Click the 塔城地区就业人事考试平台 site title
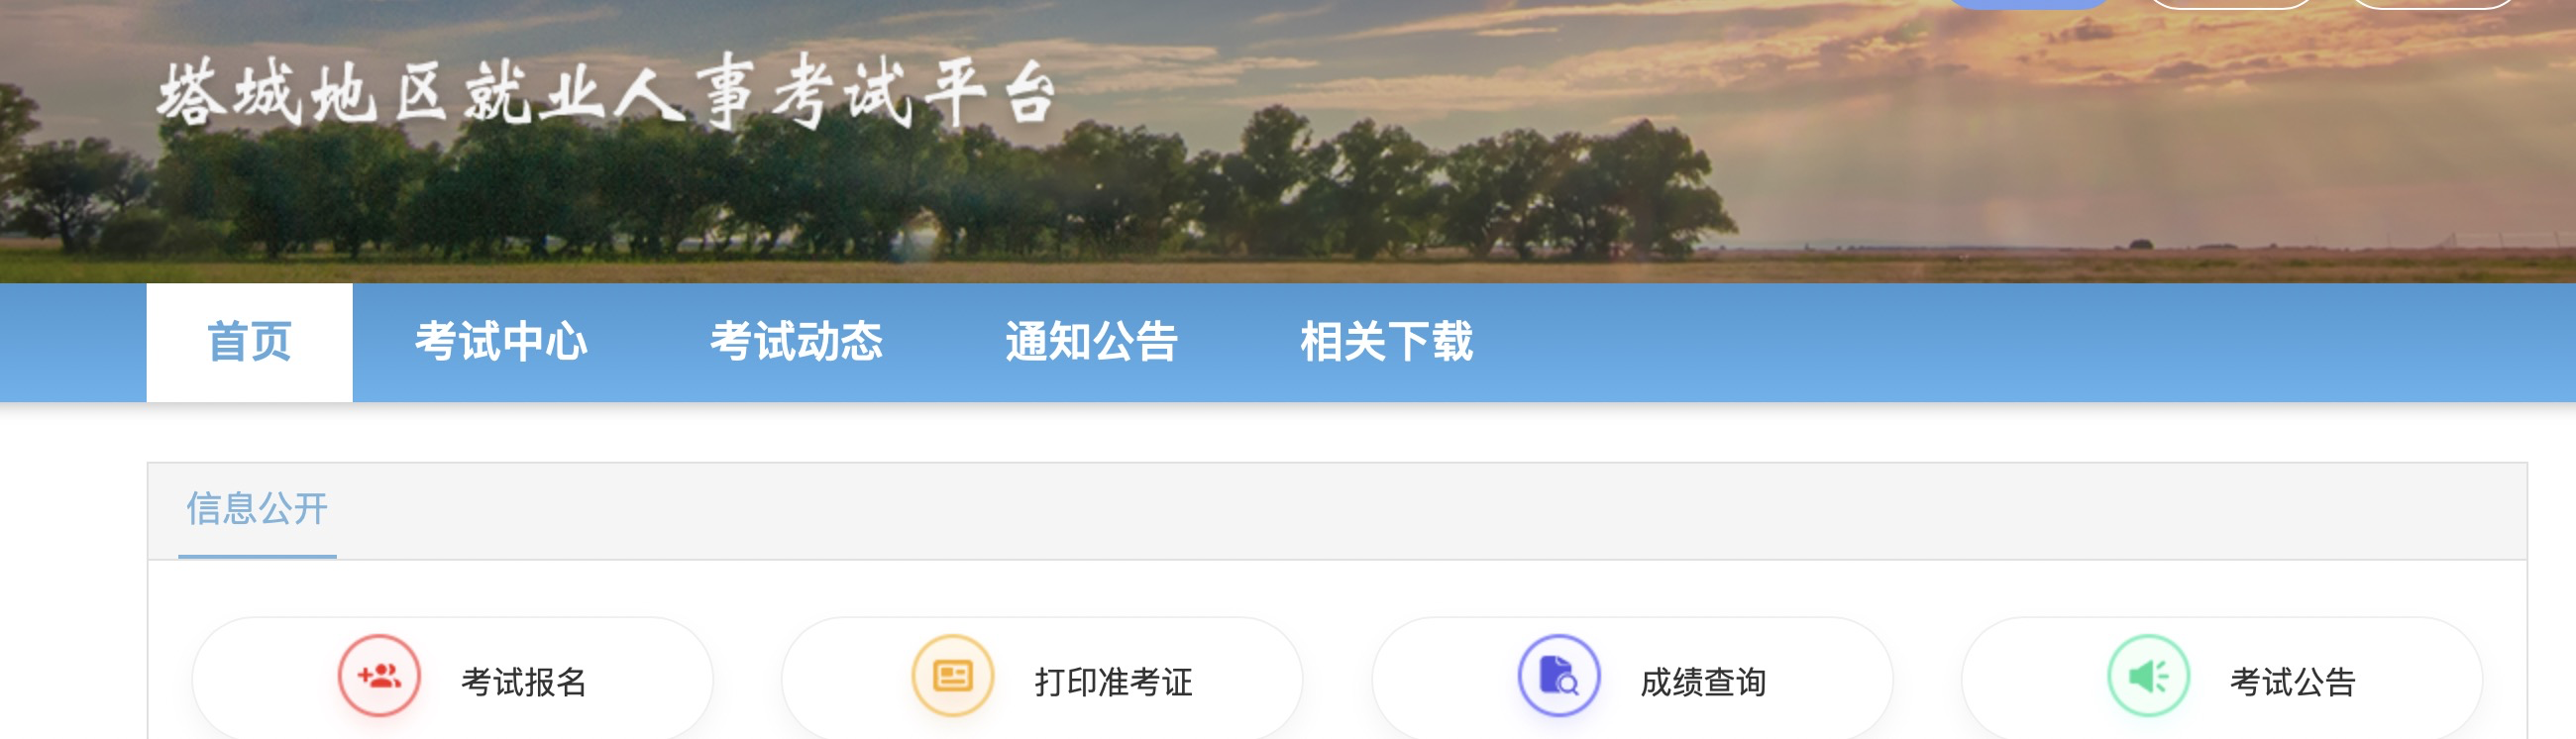This screenshot has width=2576, height=739. click(x=607, y=93)
